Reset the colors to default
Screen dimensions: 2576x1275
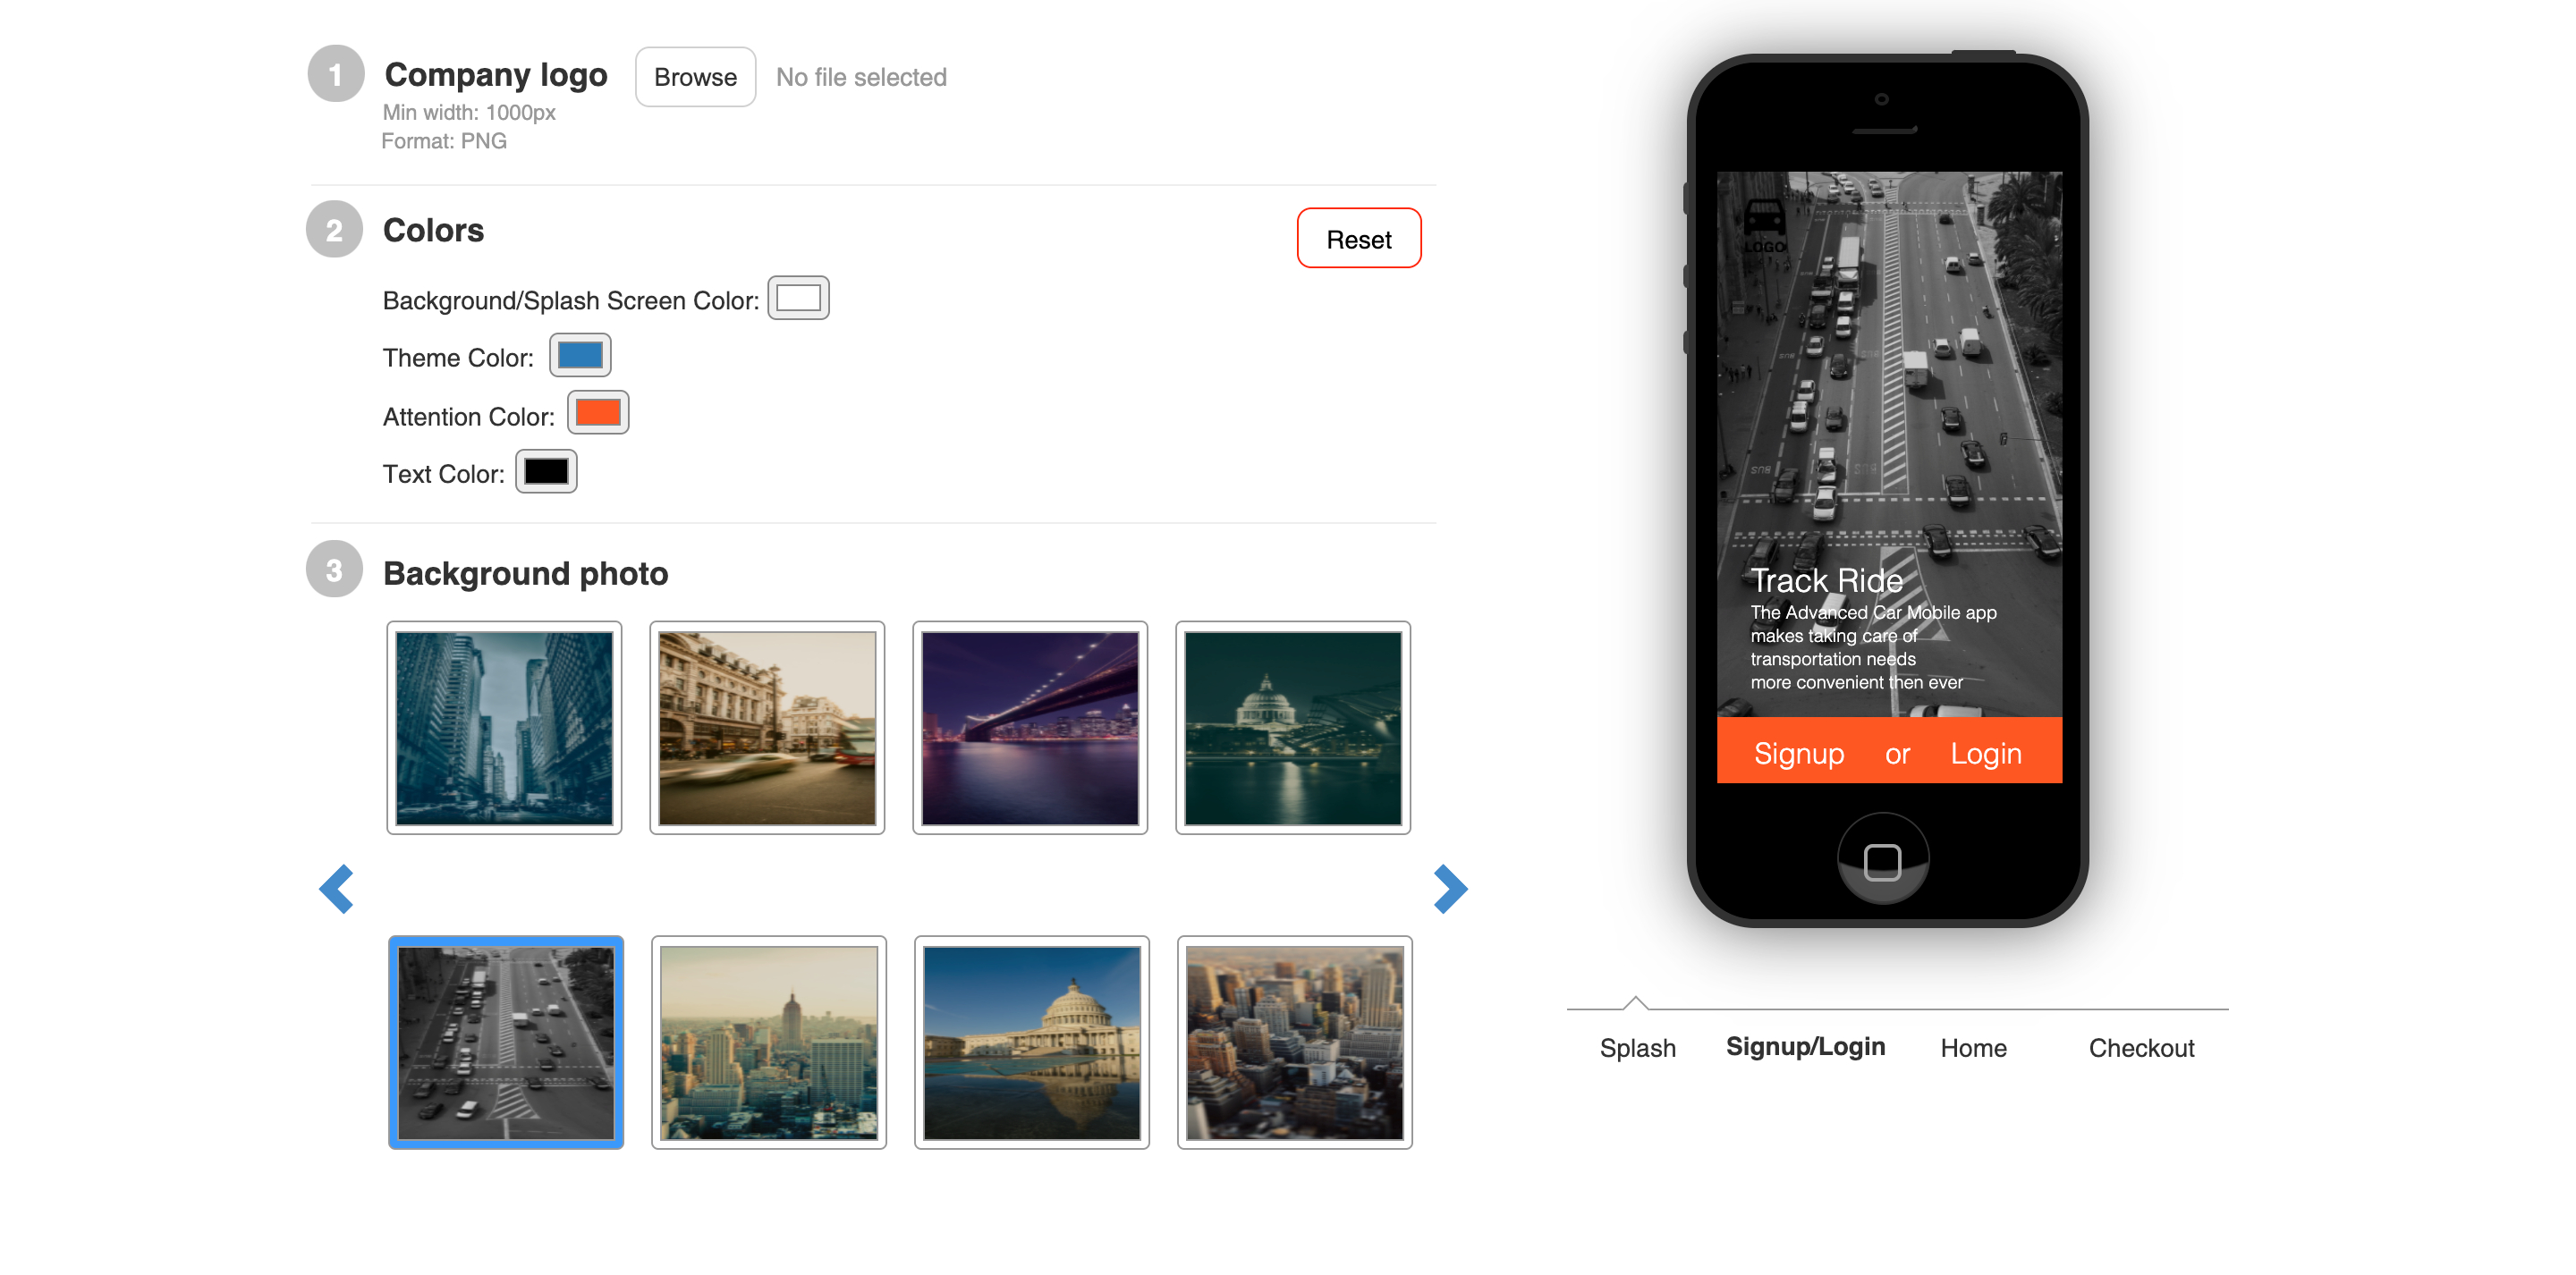[x=1358, y=239]
